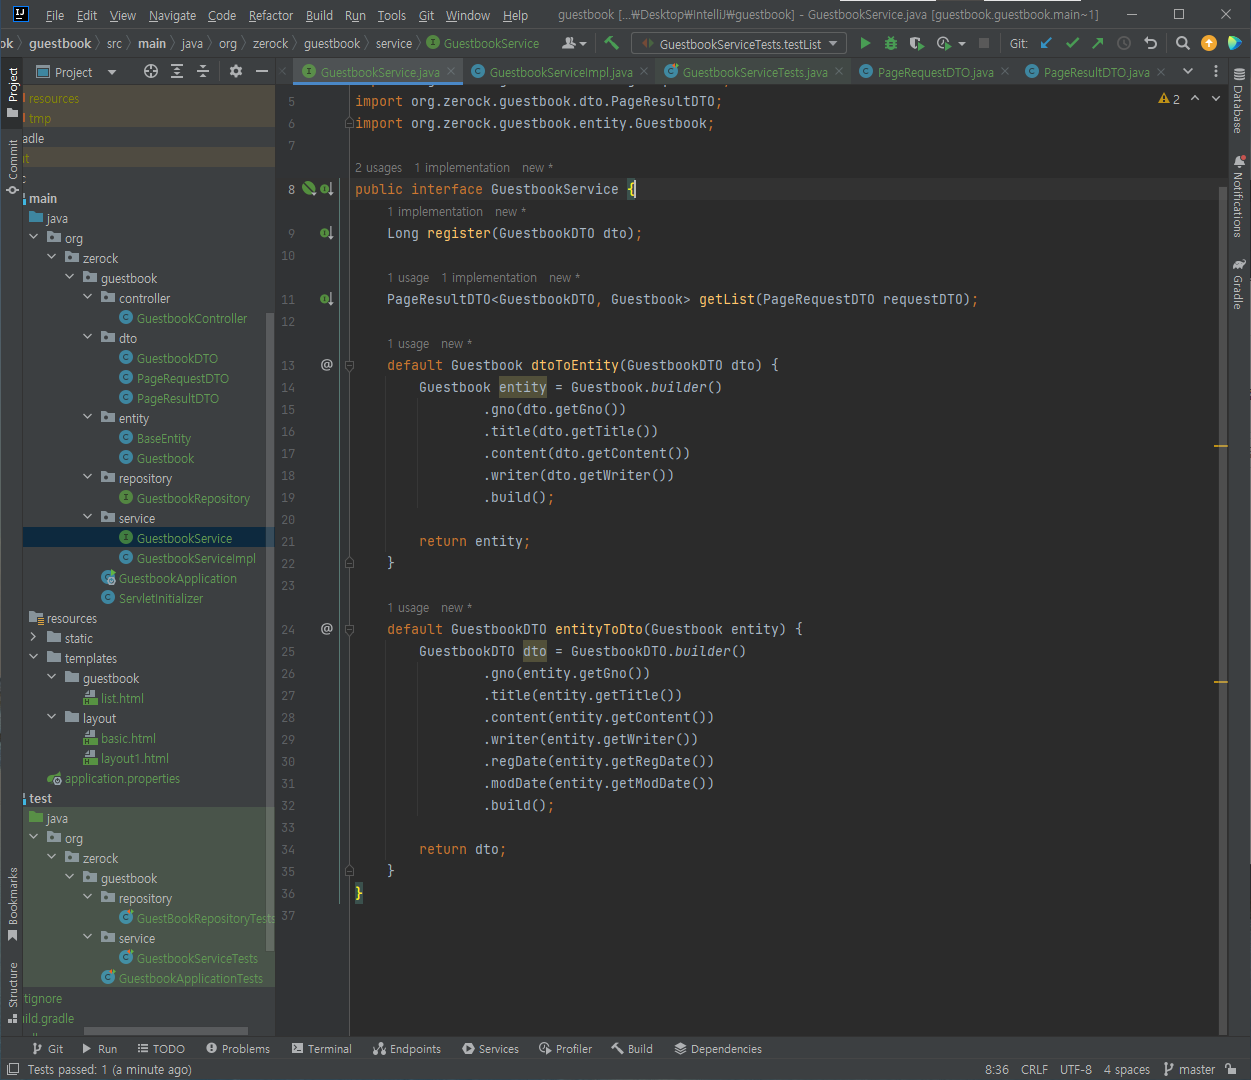The width and height of the screenshot is (1251, 1080).
Task: Click the Build Project hammer icon
Action: (611, 43)
